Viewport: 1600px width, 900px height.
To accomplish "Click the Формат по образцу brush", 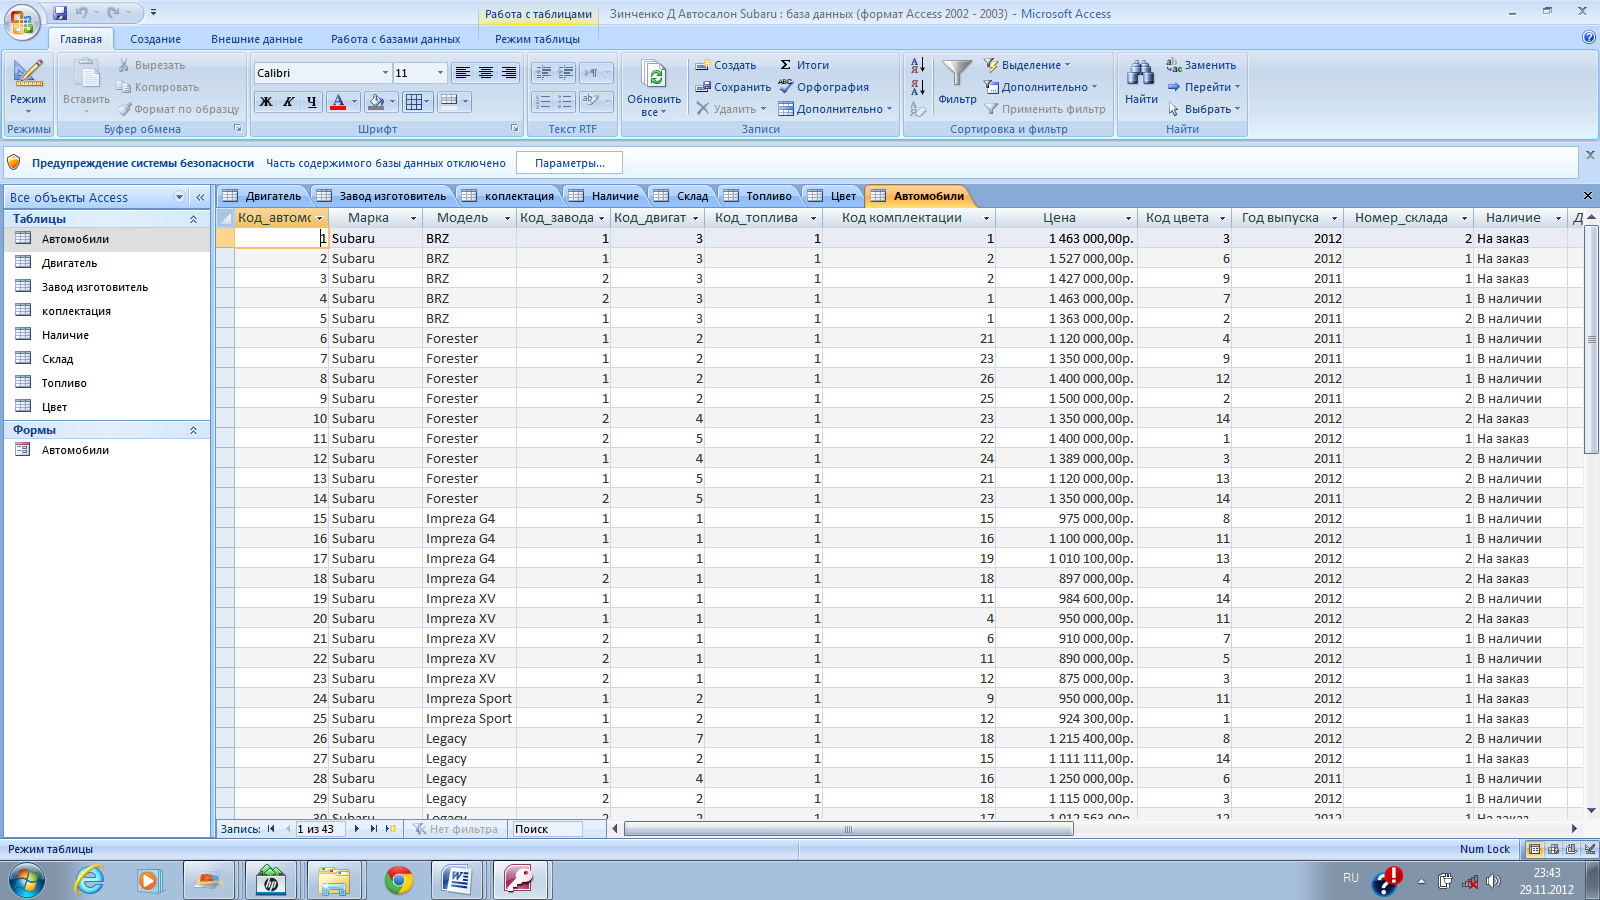I will tap(124, 109).
